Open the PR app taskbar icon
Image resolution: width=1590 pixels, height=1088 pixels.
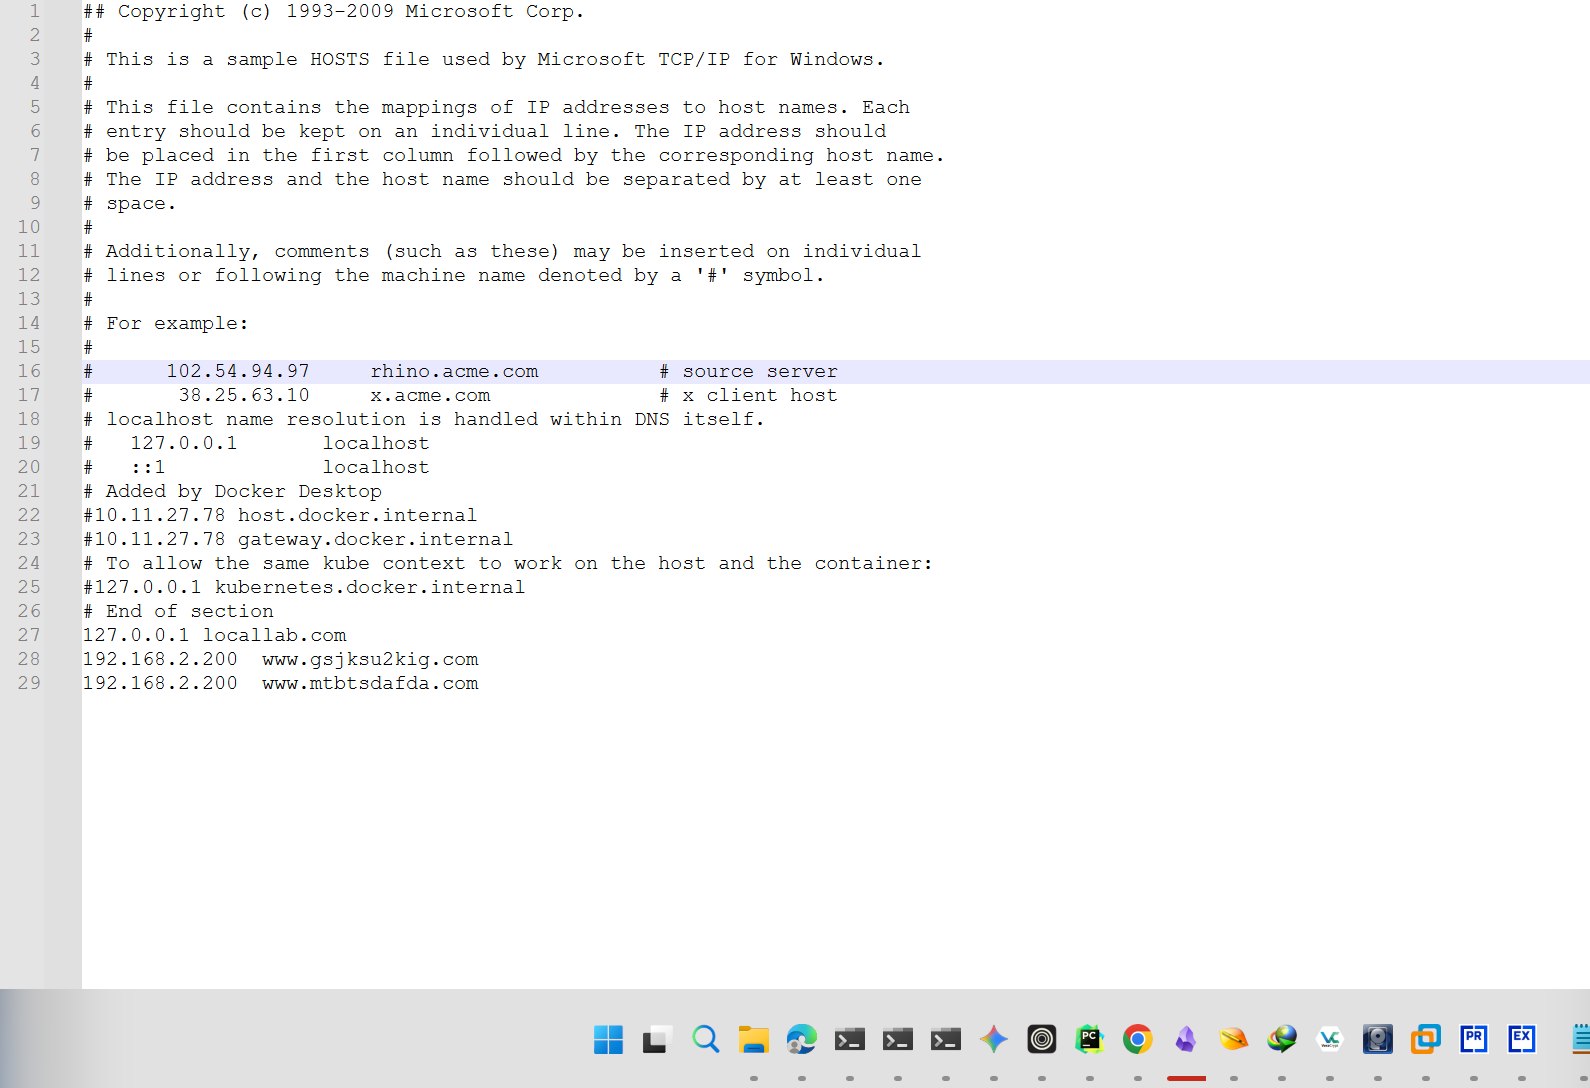tap(1473, 1040)
